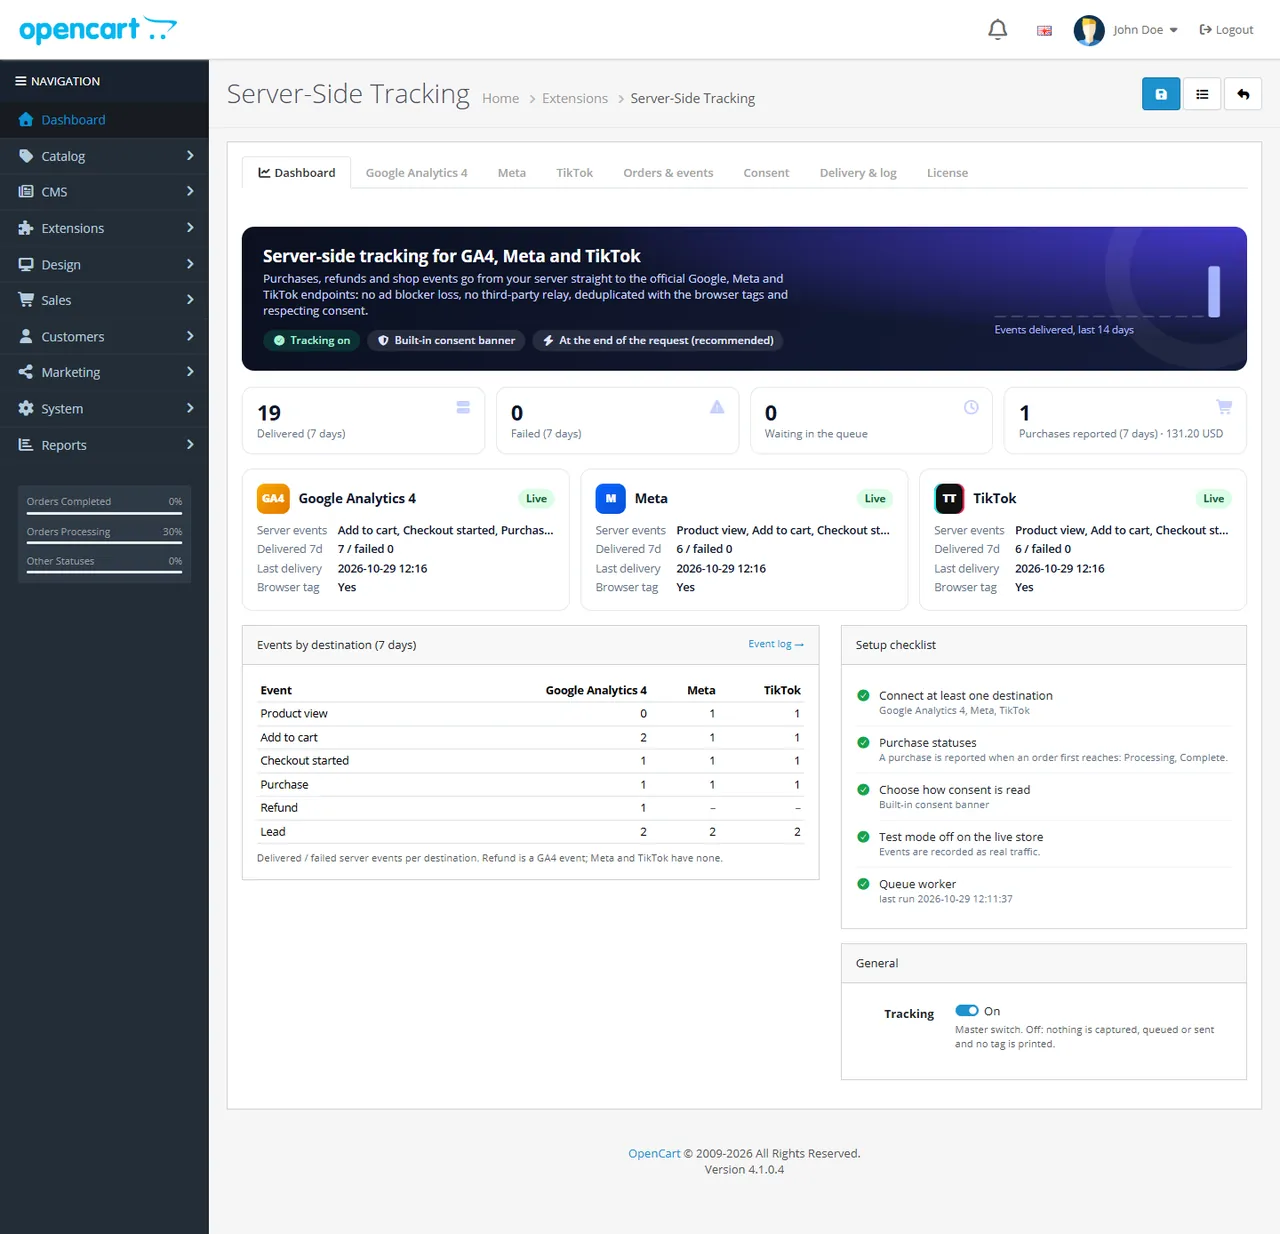Expand the CMS menu chevron
Image resolution: width=1280 pixels, height=1234 pixels.
[x=190, y=192]
